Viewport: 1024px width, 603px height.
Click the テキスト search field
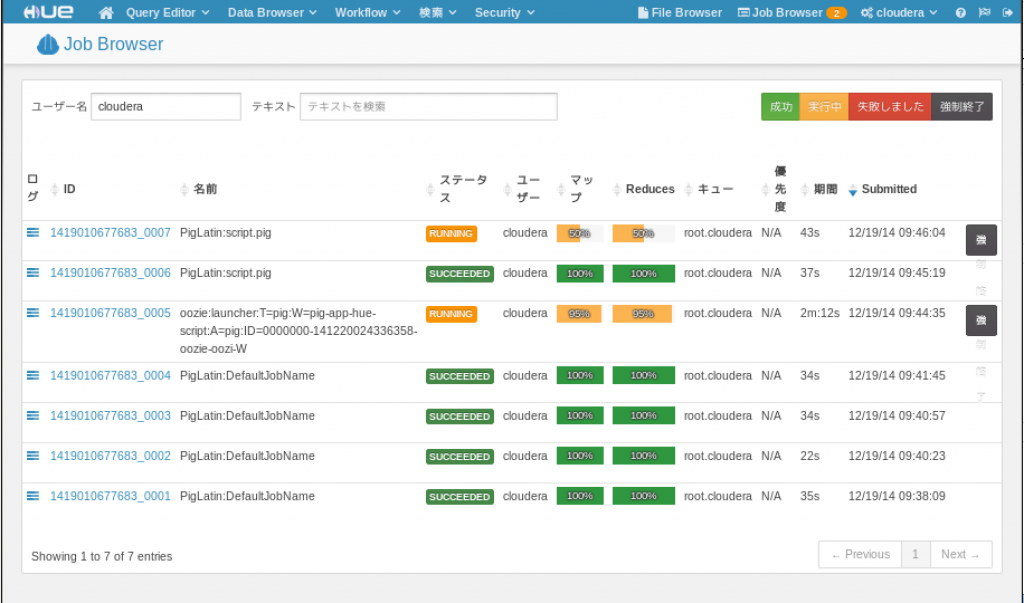428,106
